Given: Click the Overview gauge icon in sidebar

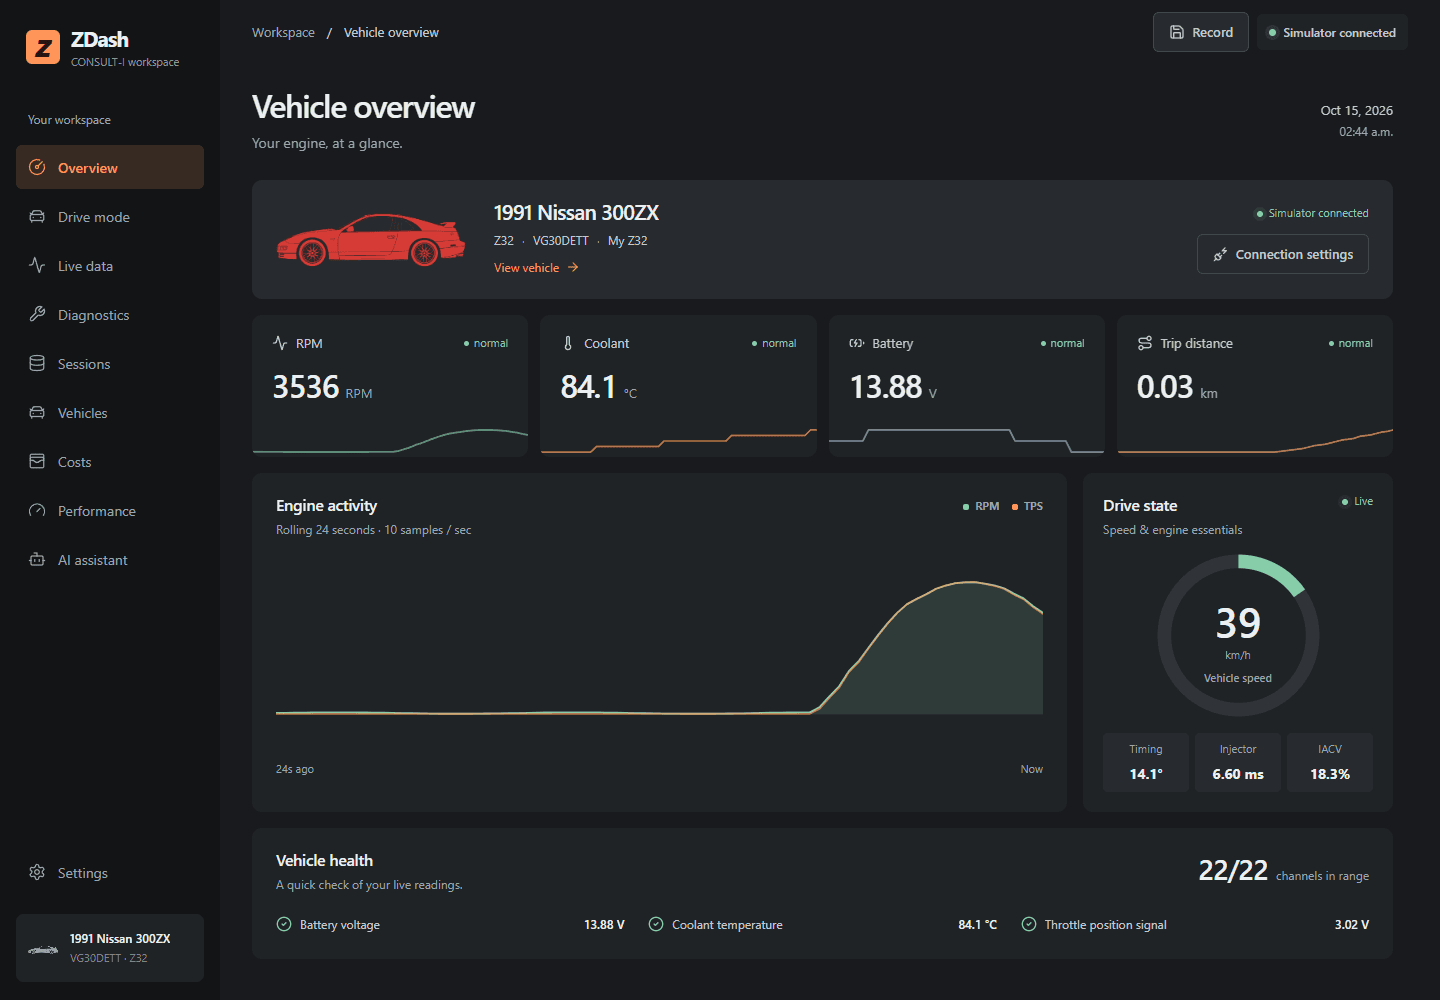Looking at the screenshot, I should point(37,167).
